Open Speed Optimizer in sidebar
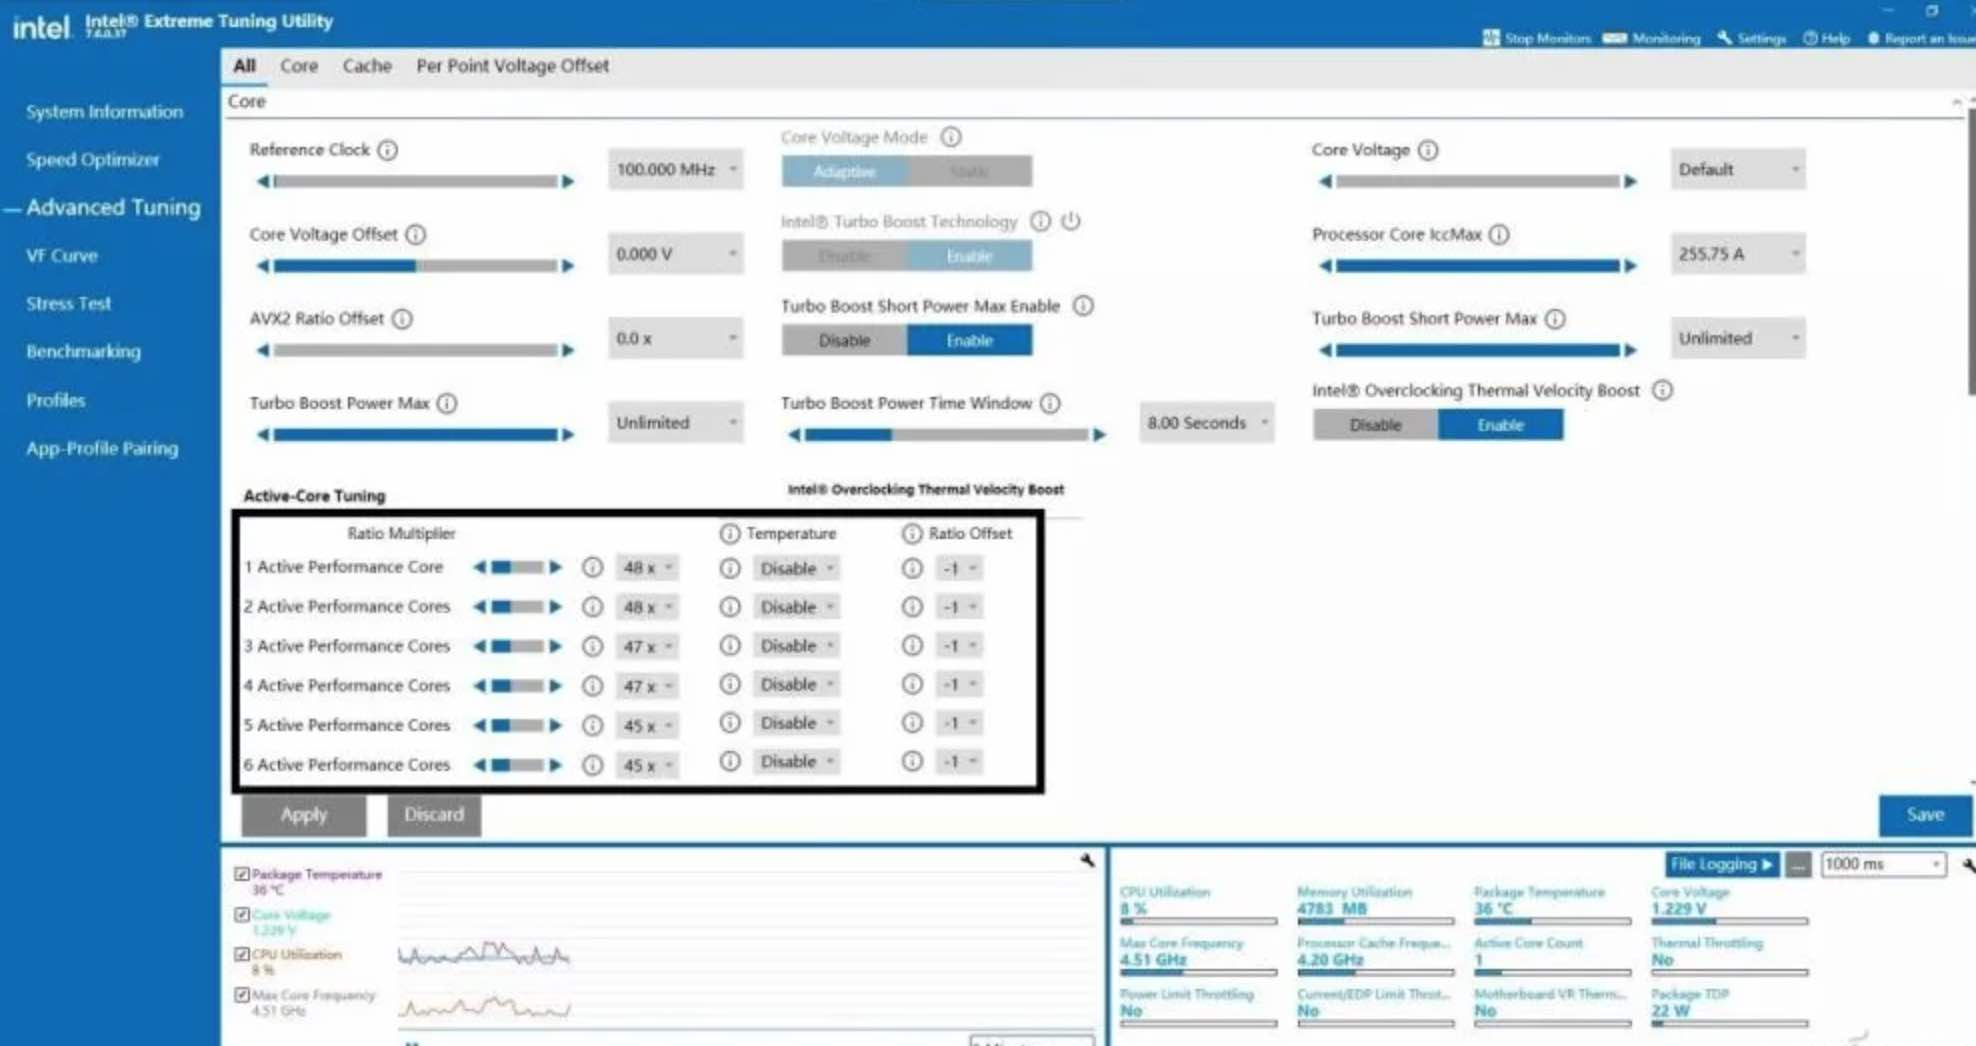Screen dimensions: 1976x1046 (x=93, y=160)
